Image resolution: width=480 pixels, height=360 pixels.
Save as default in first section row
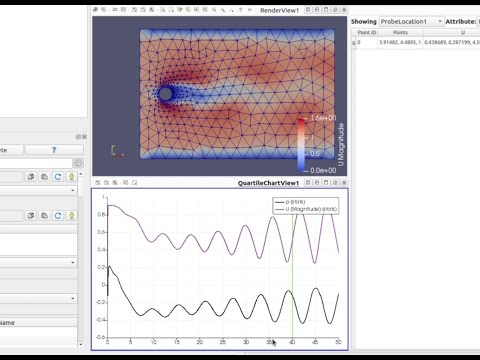point(71,177)
